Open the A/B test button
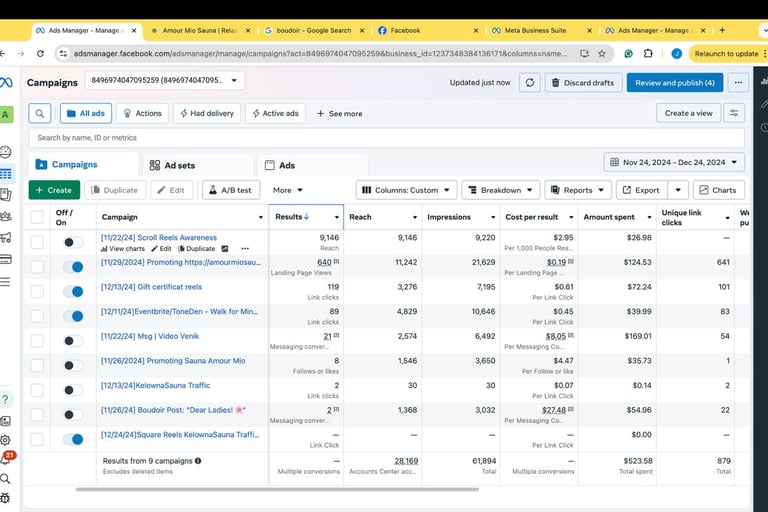Screen dimensions: 768x512 pos(231,190)
